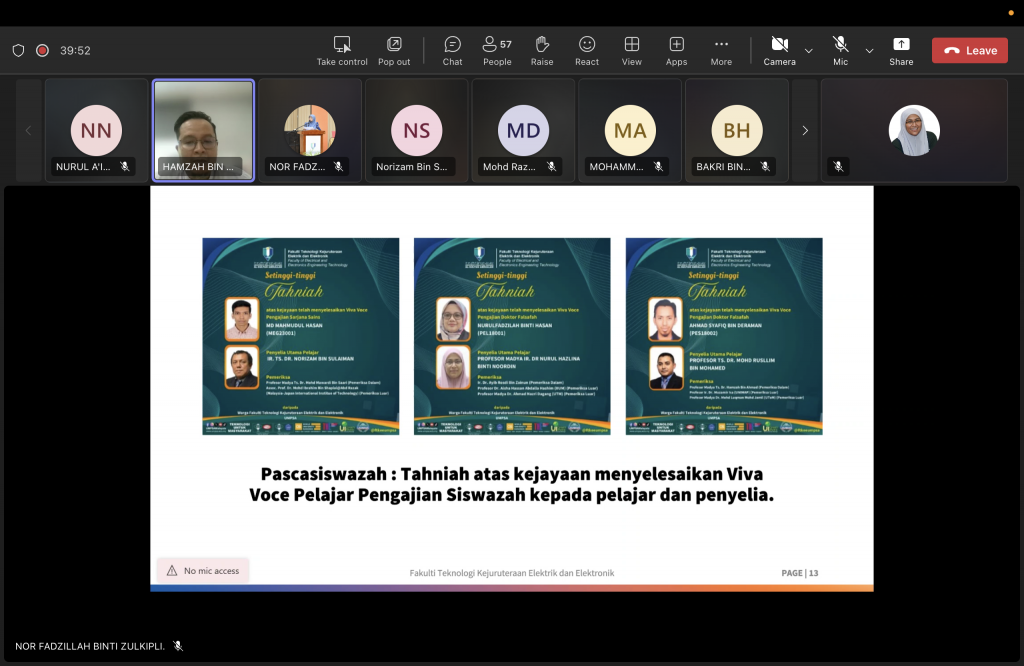The width and height of the screenshot is (1024, 666).
Task: Click the NS avatar circle
Action: pyautogui.click(x=417, y=130)
